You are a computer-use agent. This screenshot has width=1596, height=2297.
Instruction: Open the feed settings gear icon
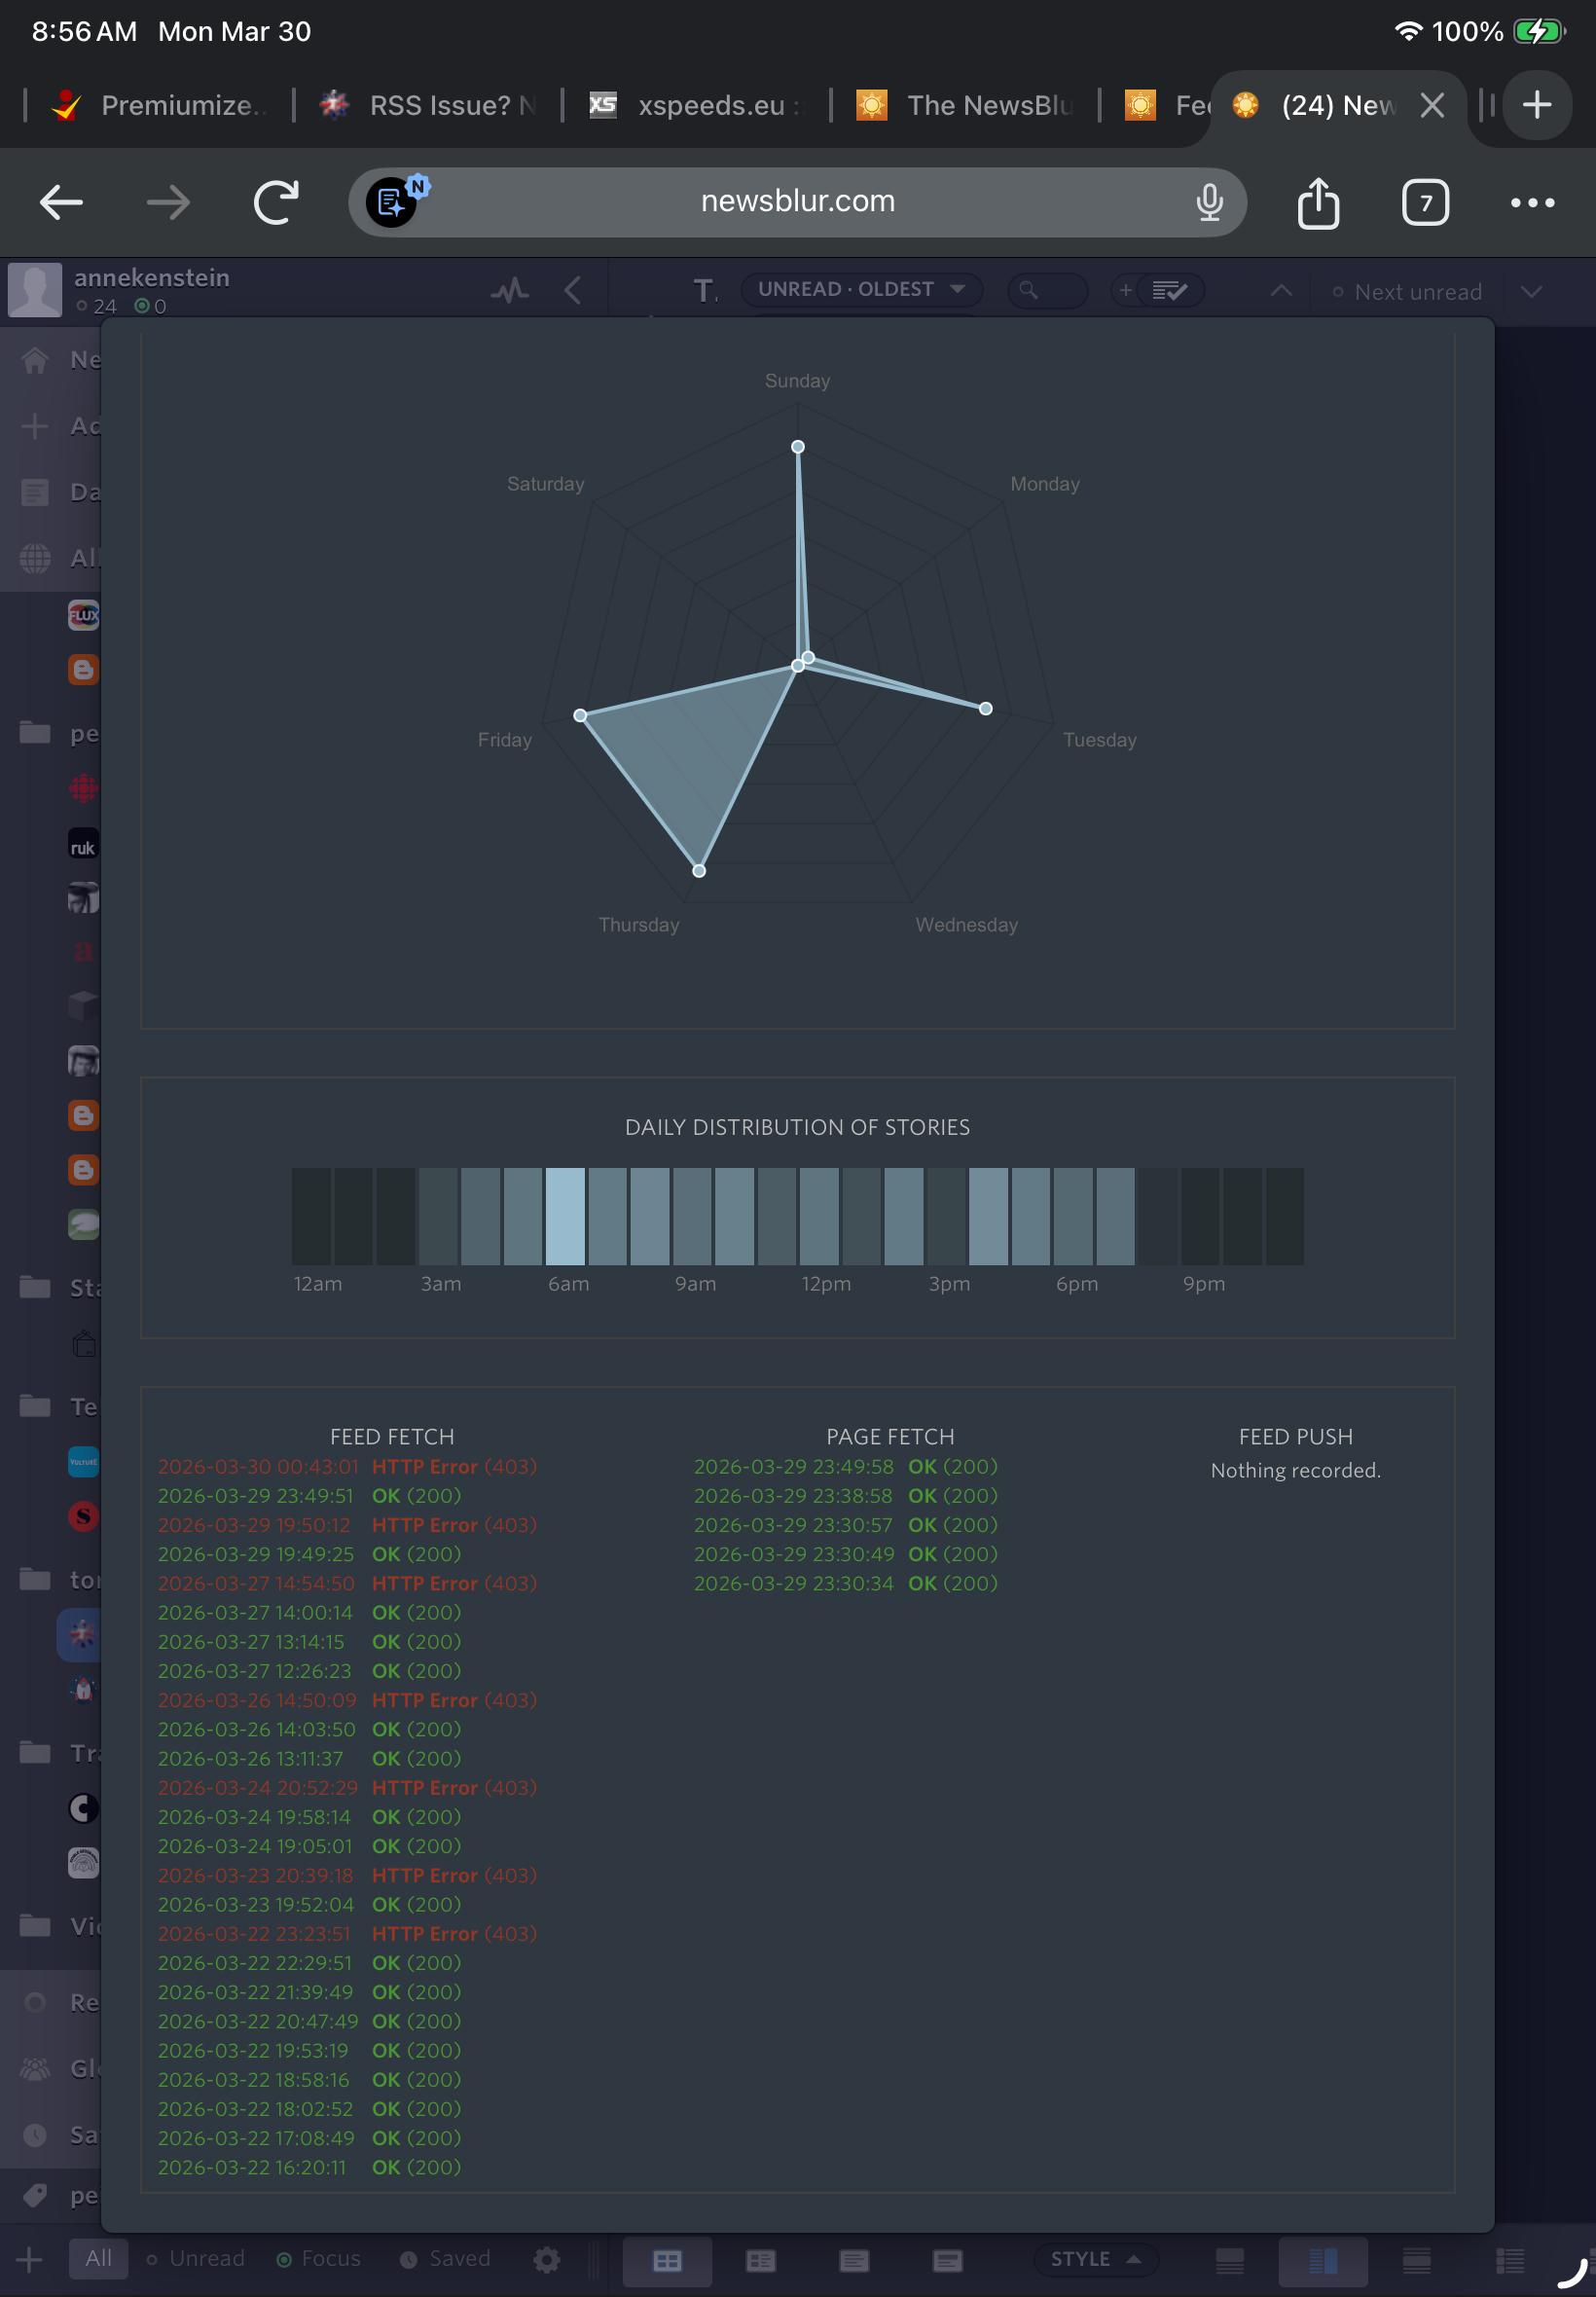tap(546, 2259)
